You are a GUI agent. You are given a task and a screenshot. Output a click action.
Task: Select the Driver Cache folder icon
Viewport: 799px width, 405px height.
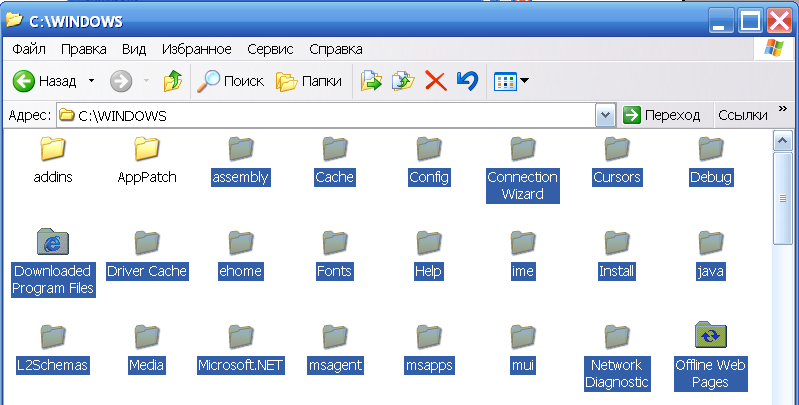pos(147,242)
